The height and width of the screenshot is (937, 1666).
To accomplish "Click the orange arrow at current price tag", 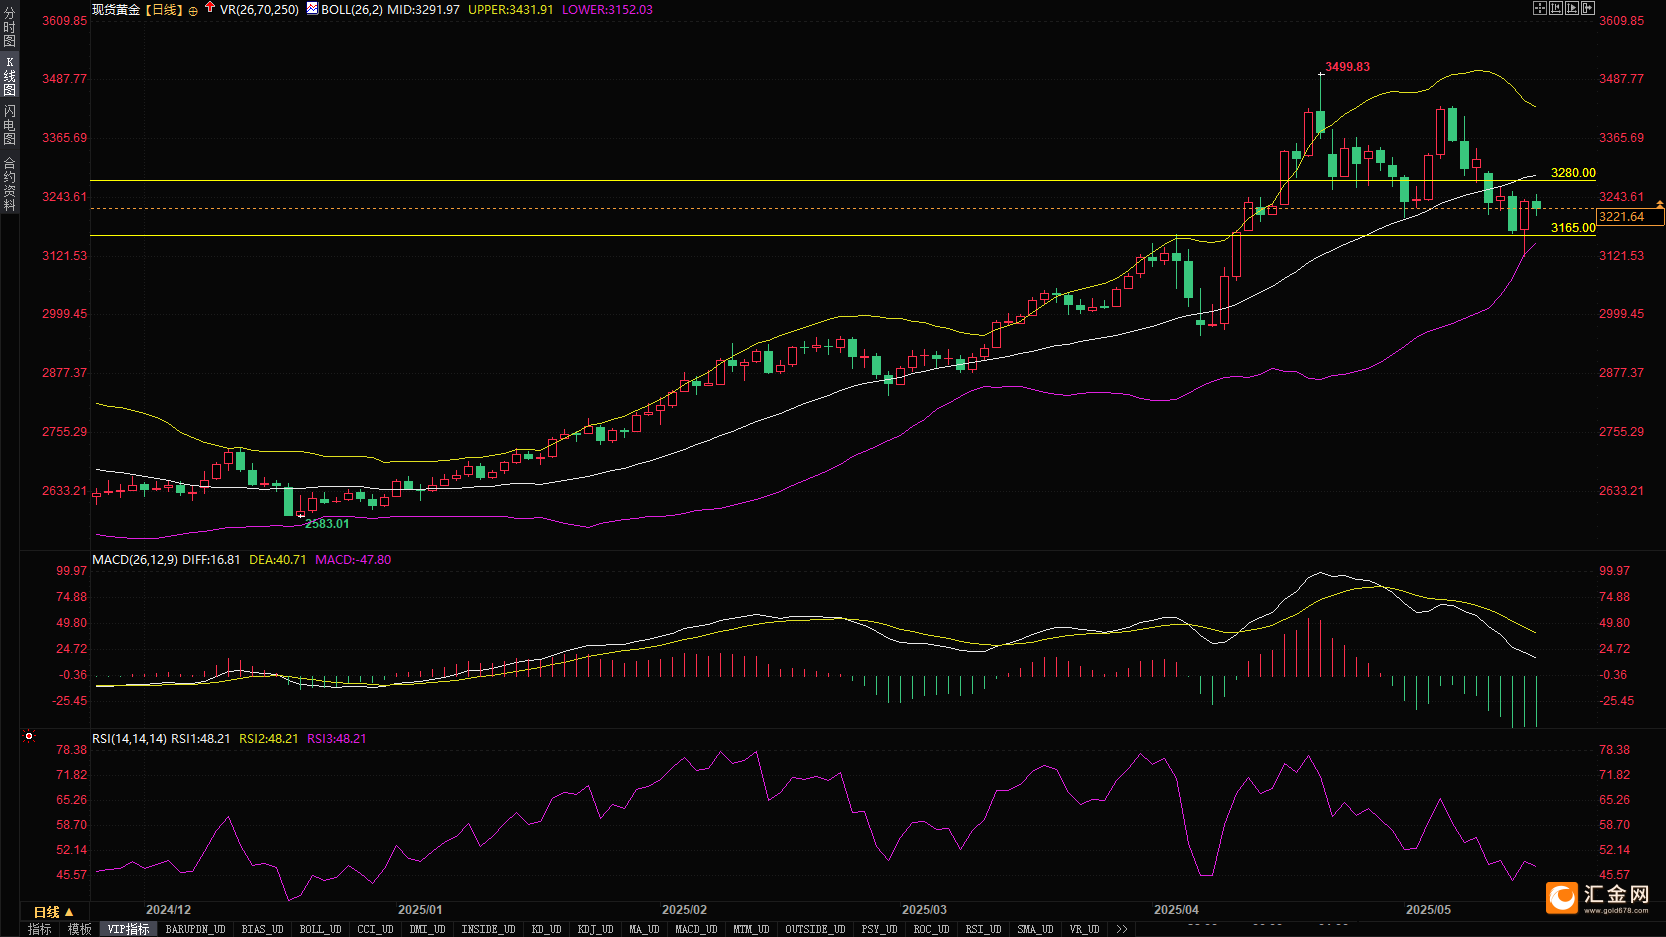I will [x=1660, y=204].
